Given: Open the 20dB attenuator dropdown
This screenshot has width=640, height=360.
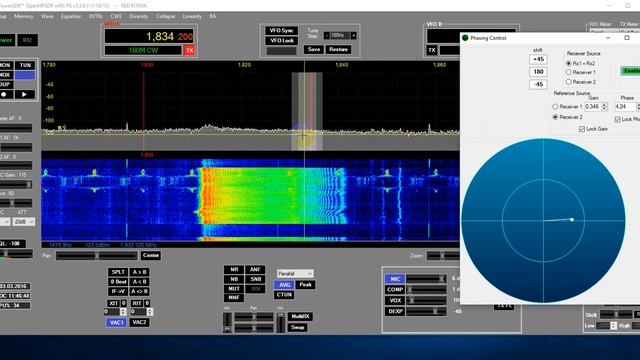Looking at the screenshot, I should click(23, 222).
